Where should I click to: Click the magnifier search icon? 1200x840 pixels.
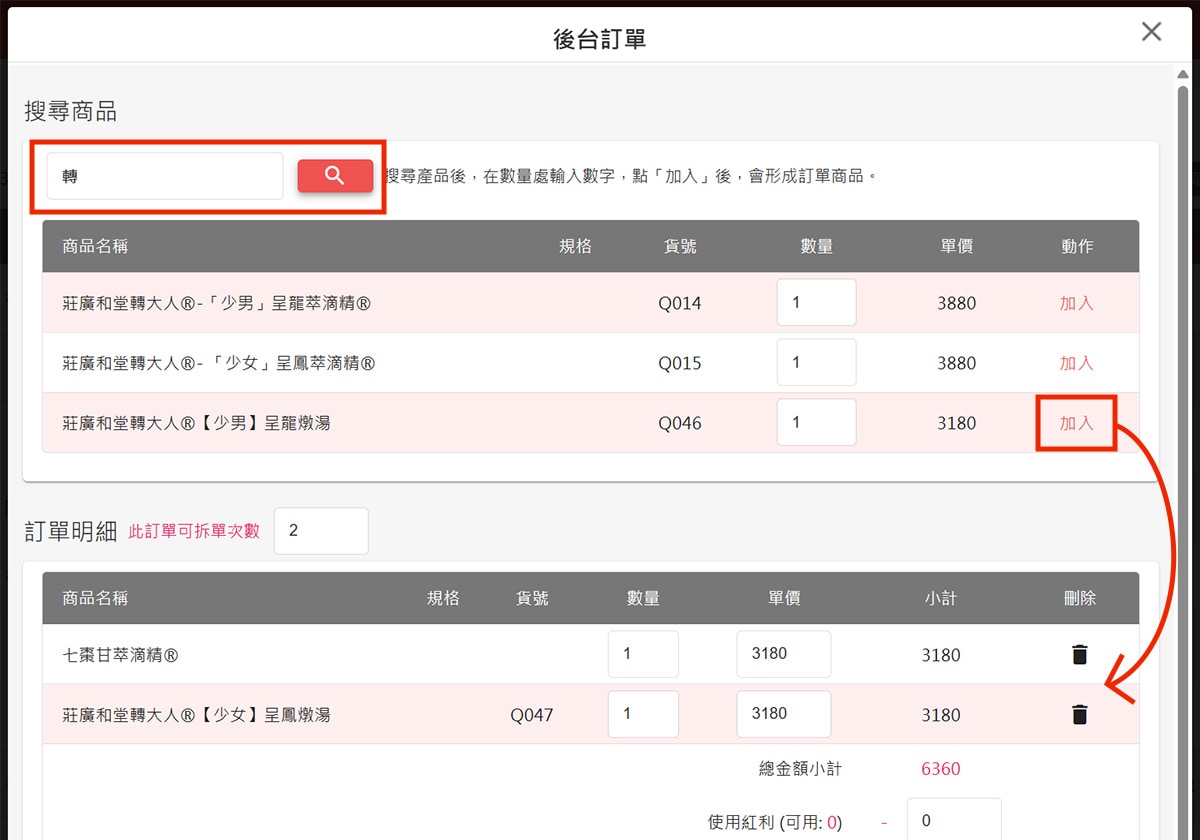tap(335, 175)
